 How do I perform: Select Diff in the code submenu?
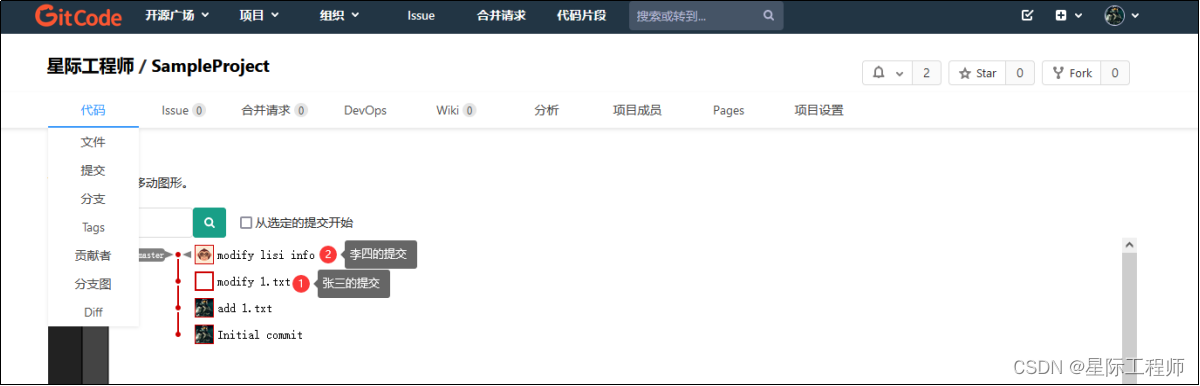tap(93, 312)
